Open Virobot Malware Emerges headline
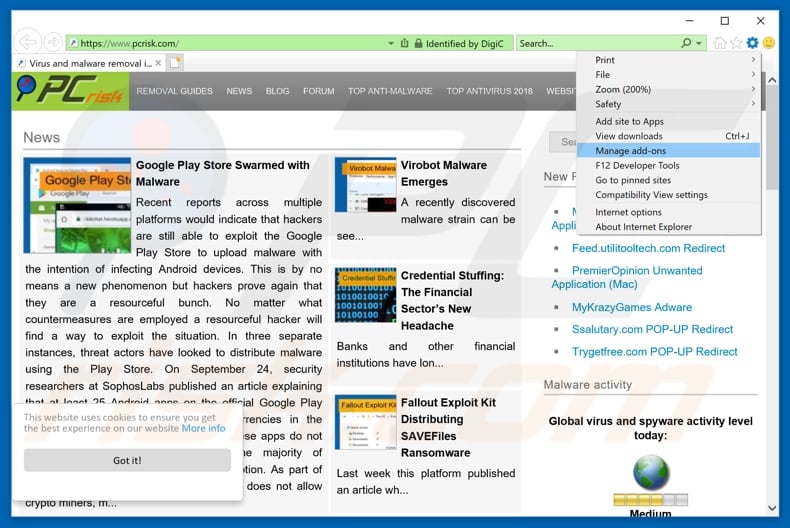Image resolution: width=790 pixels, height=528 pixels. (444, 173)
